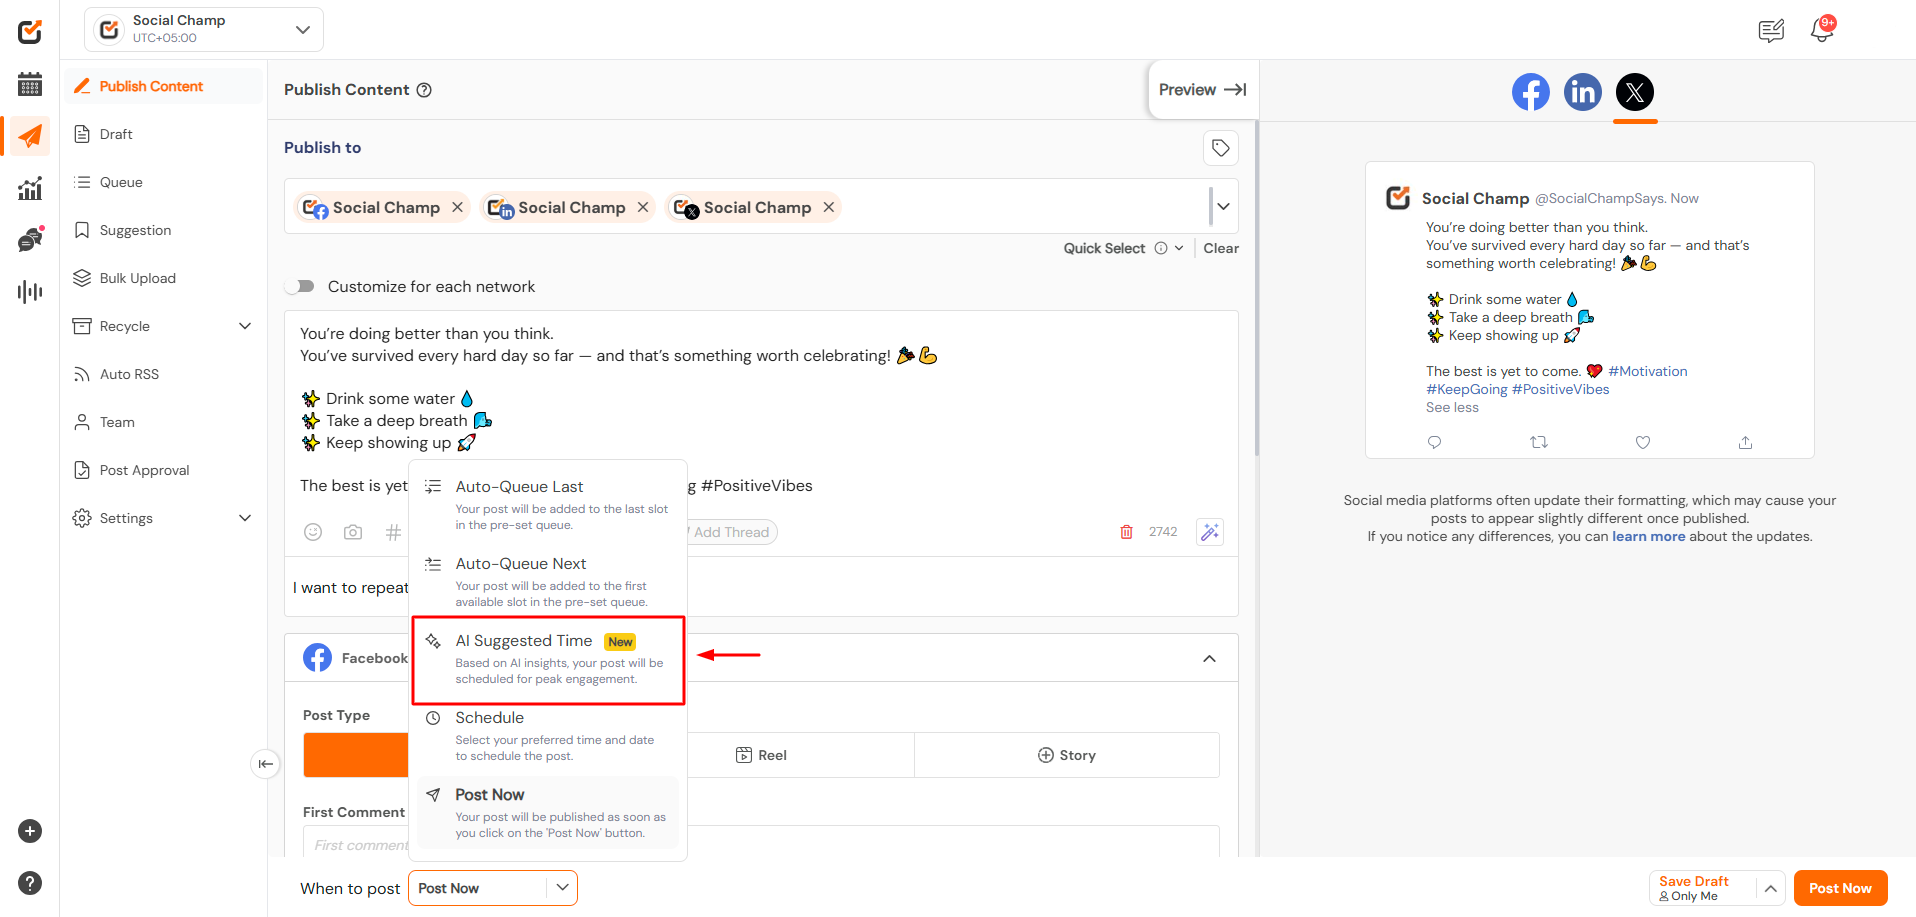The height and width of the screenshot is (917, 1916).
Task: Open the calendar view icon in left rail
Action: tap(30, 84)
